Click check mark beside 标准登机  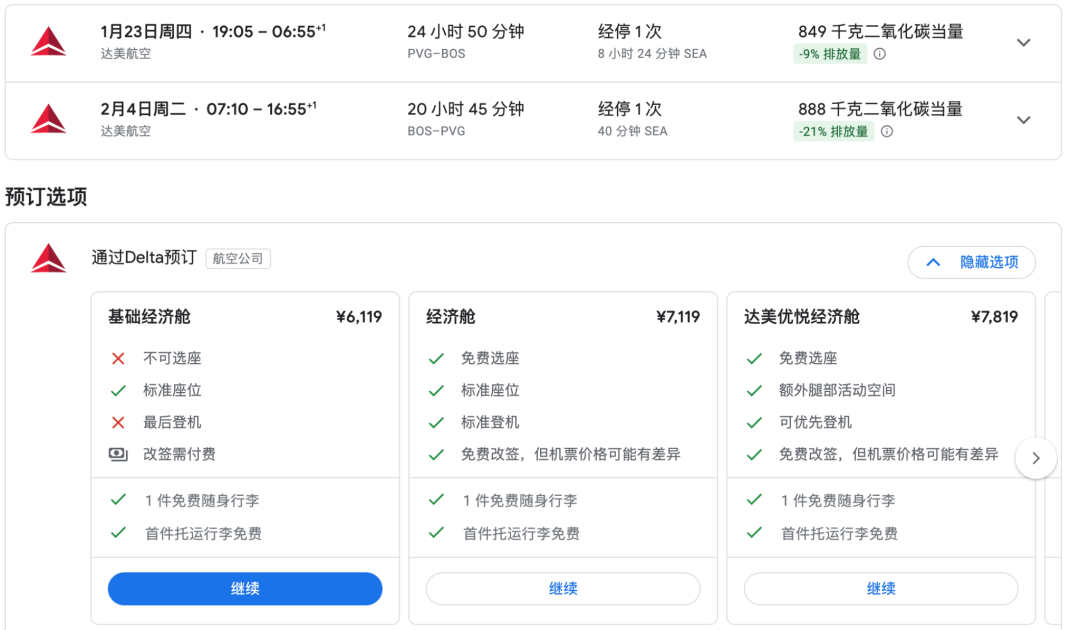(x=436, y=422)
